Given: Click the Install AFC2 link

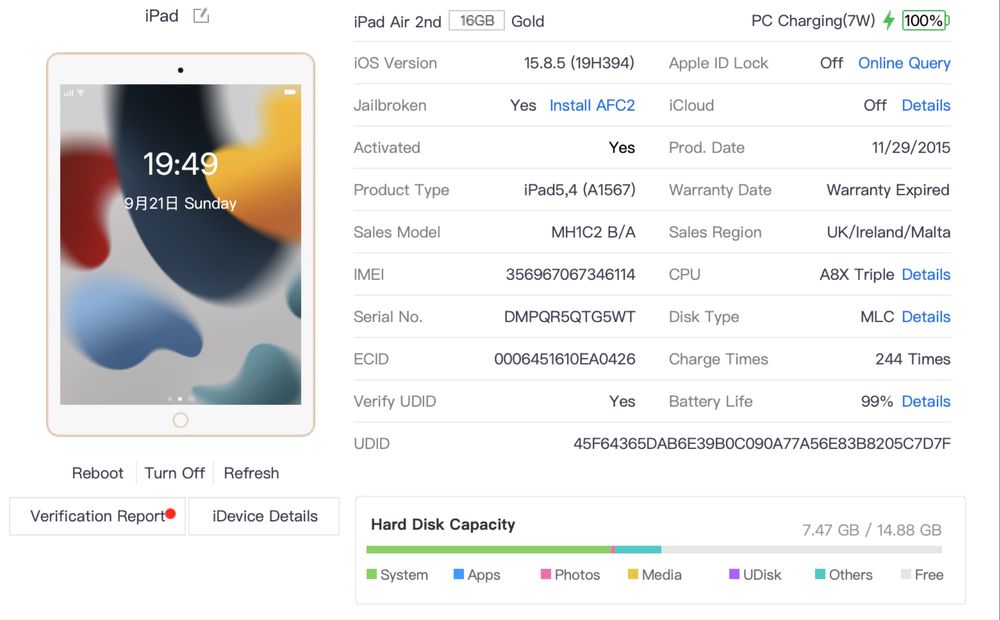Looking at the screenshot, I should point(592,105).
